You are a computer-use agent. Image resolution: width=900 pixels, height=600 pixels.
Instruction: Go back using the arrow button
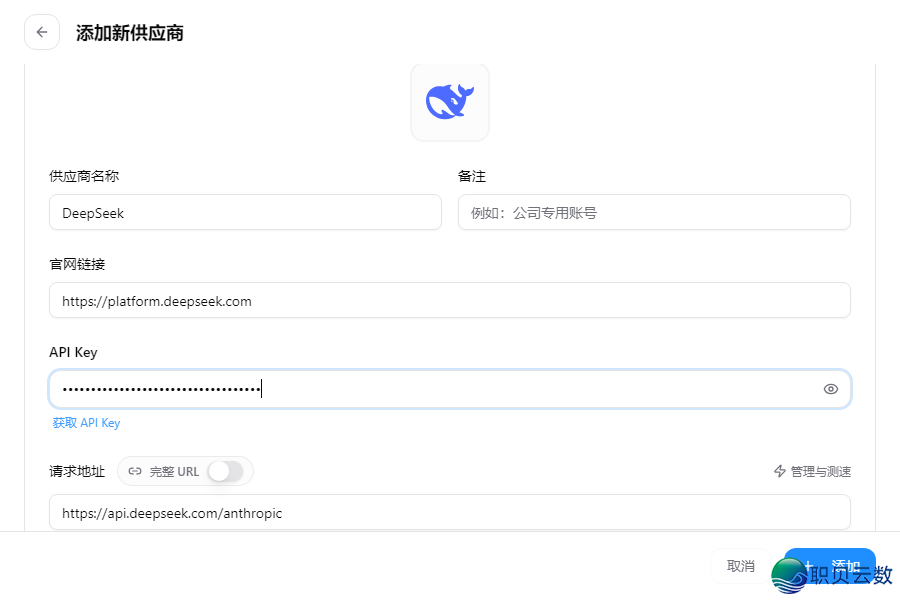(x=42, y=32)
